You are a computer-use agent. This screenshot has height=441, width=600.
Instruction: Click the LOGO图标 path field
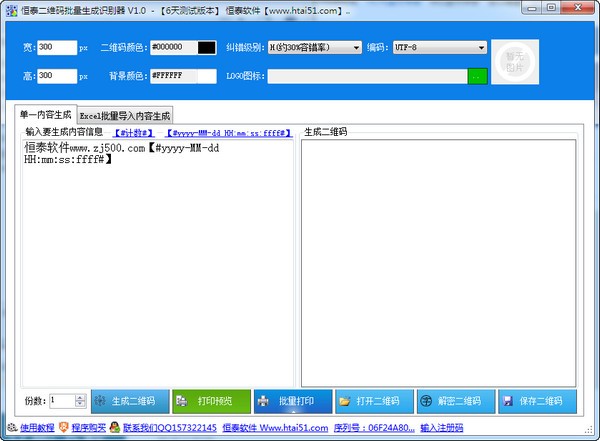(x=367, y=76)
